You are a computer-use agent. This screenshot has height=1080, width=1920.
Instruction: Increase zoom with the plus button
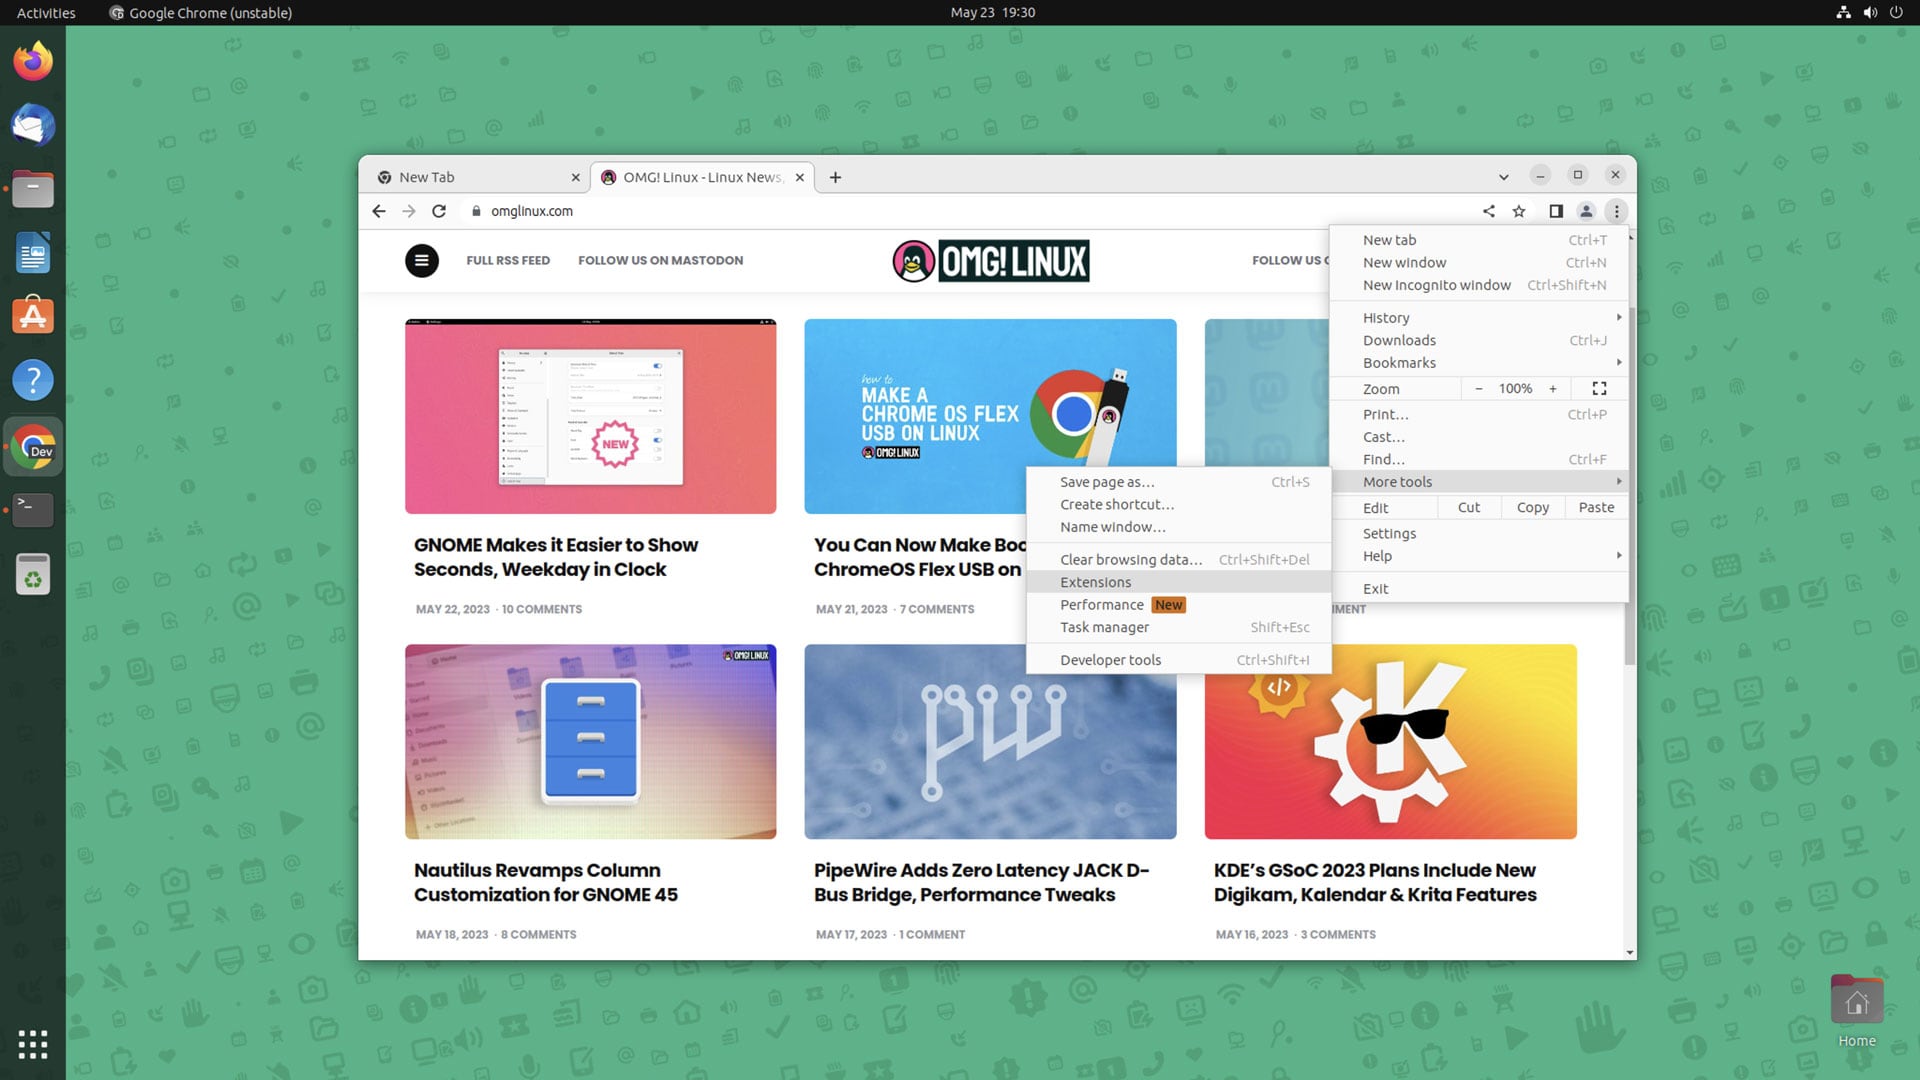coord(1553,389)
